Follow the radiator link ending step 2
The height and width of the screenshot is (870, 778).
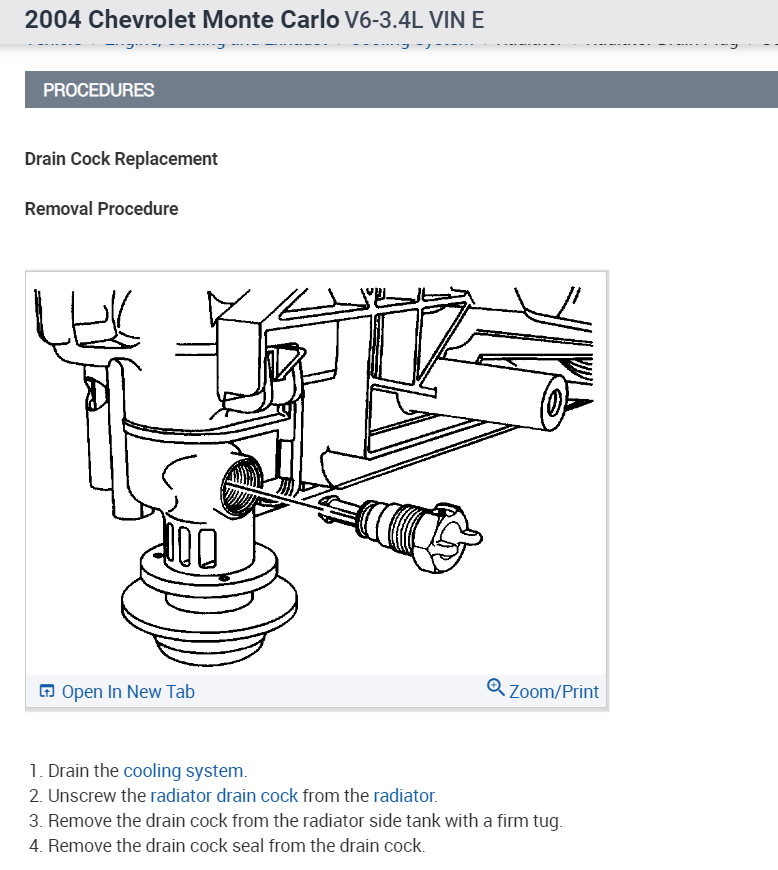(403, 796)
